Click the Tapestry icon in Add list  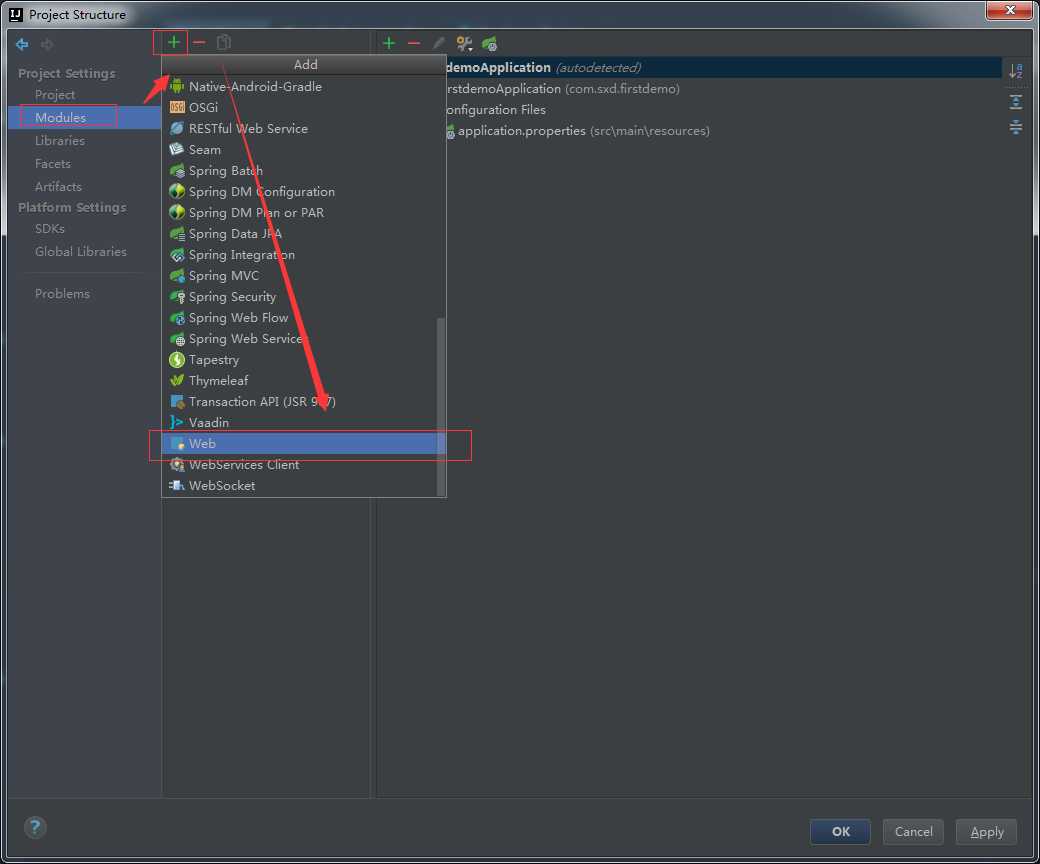pos(176,360)
